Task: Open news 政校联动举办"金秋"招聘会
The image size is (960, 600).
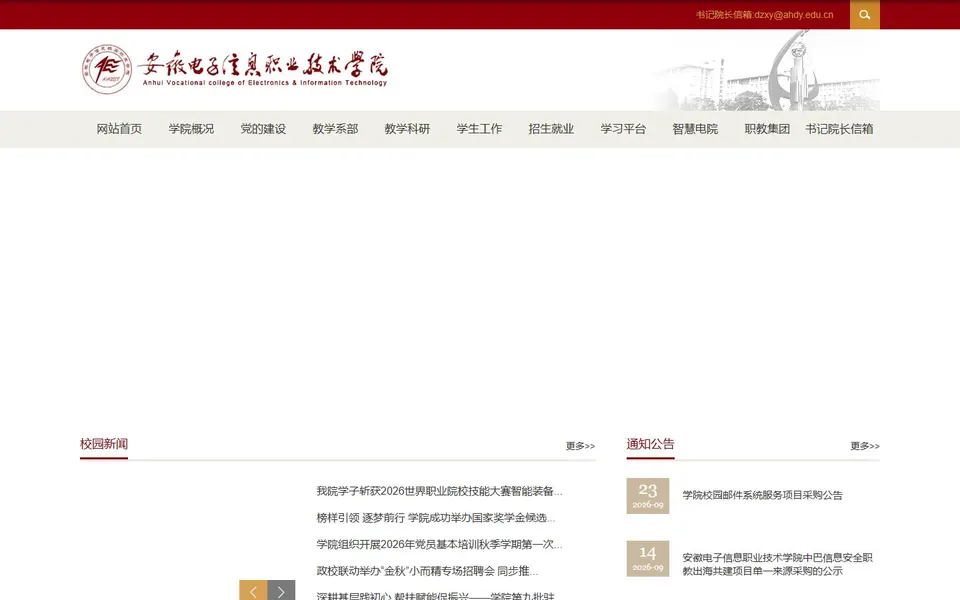Action: pyautogui.click(x=427, y=571)
